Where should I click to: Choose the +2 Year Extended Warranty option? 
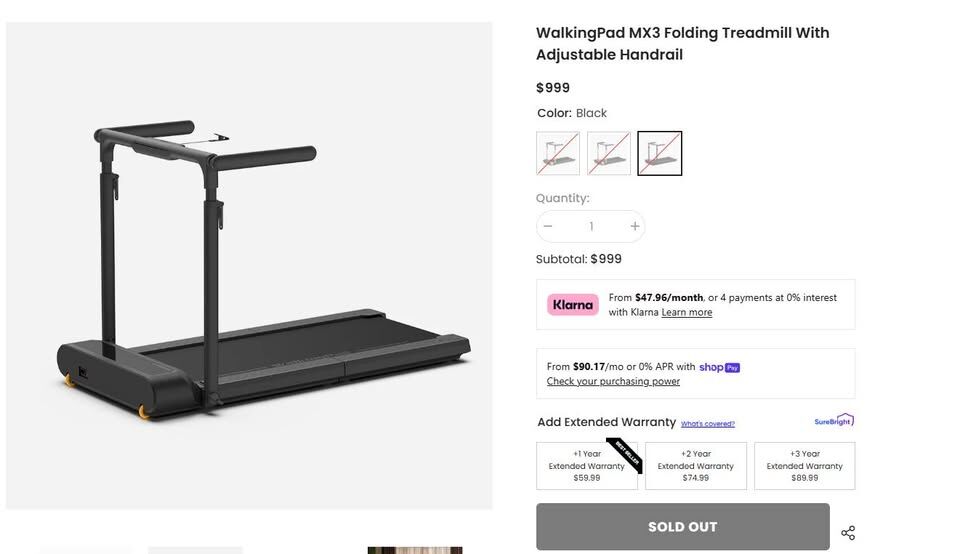[696, 466]
